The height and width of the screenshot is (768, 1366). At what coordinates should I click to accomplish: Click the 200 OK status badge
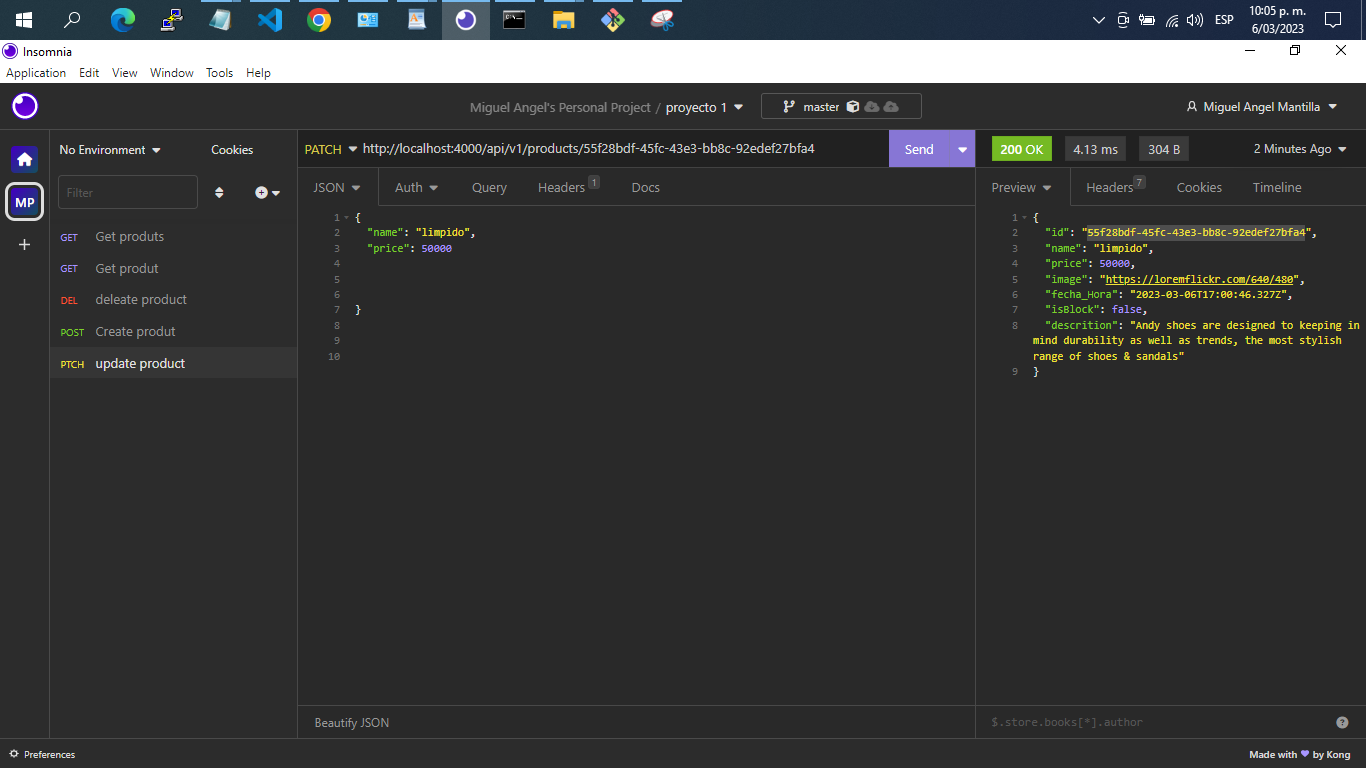[x=1021, y=148]
